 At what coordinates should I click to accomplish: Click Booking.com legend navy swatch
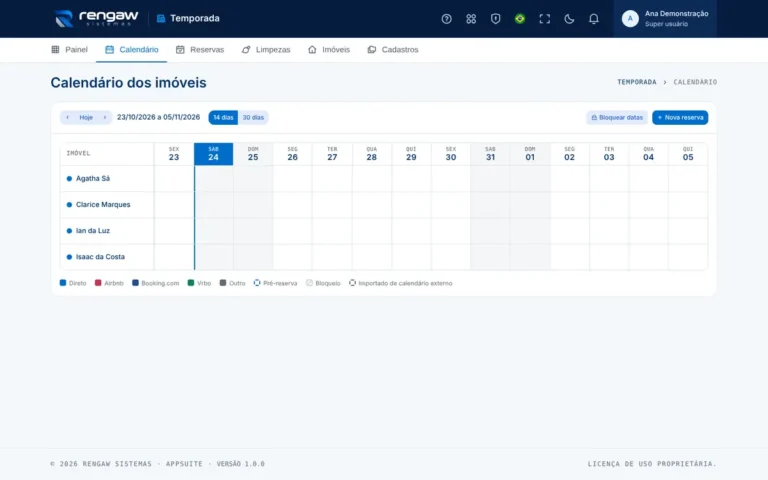(x=135, y=283)
